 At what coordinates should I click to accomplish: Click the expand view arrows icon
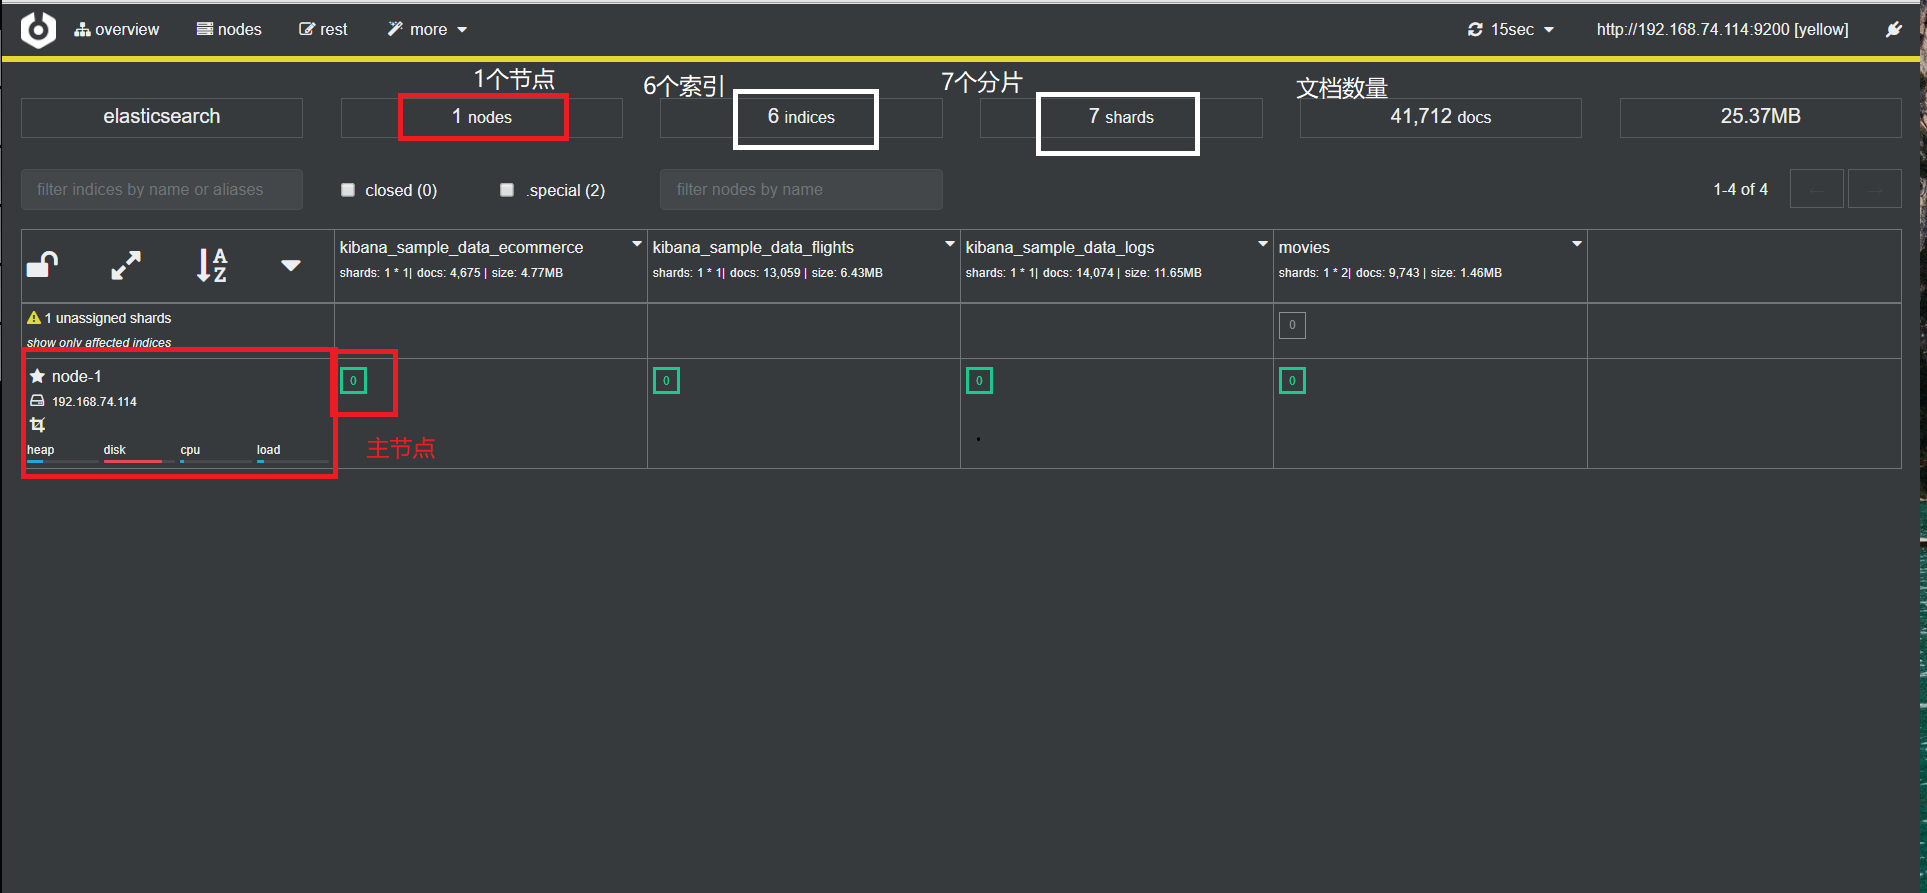point(126,265)
